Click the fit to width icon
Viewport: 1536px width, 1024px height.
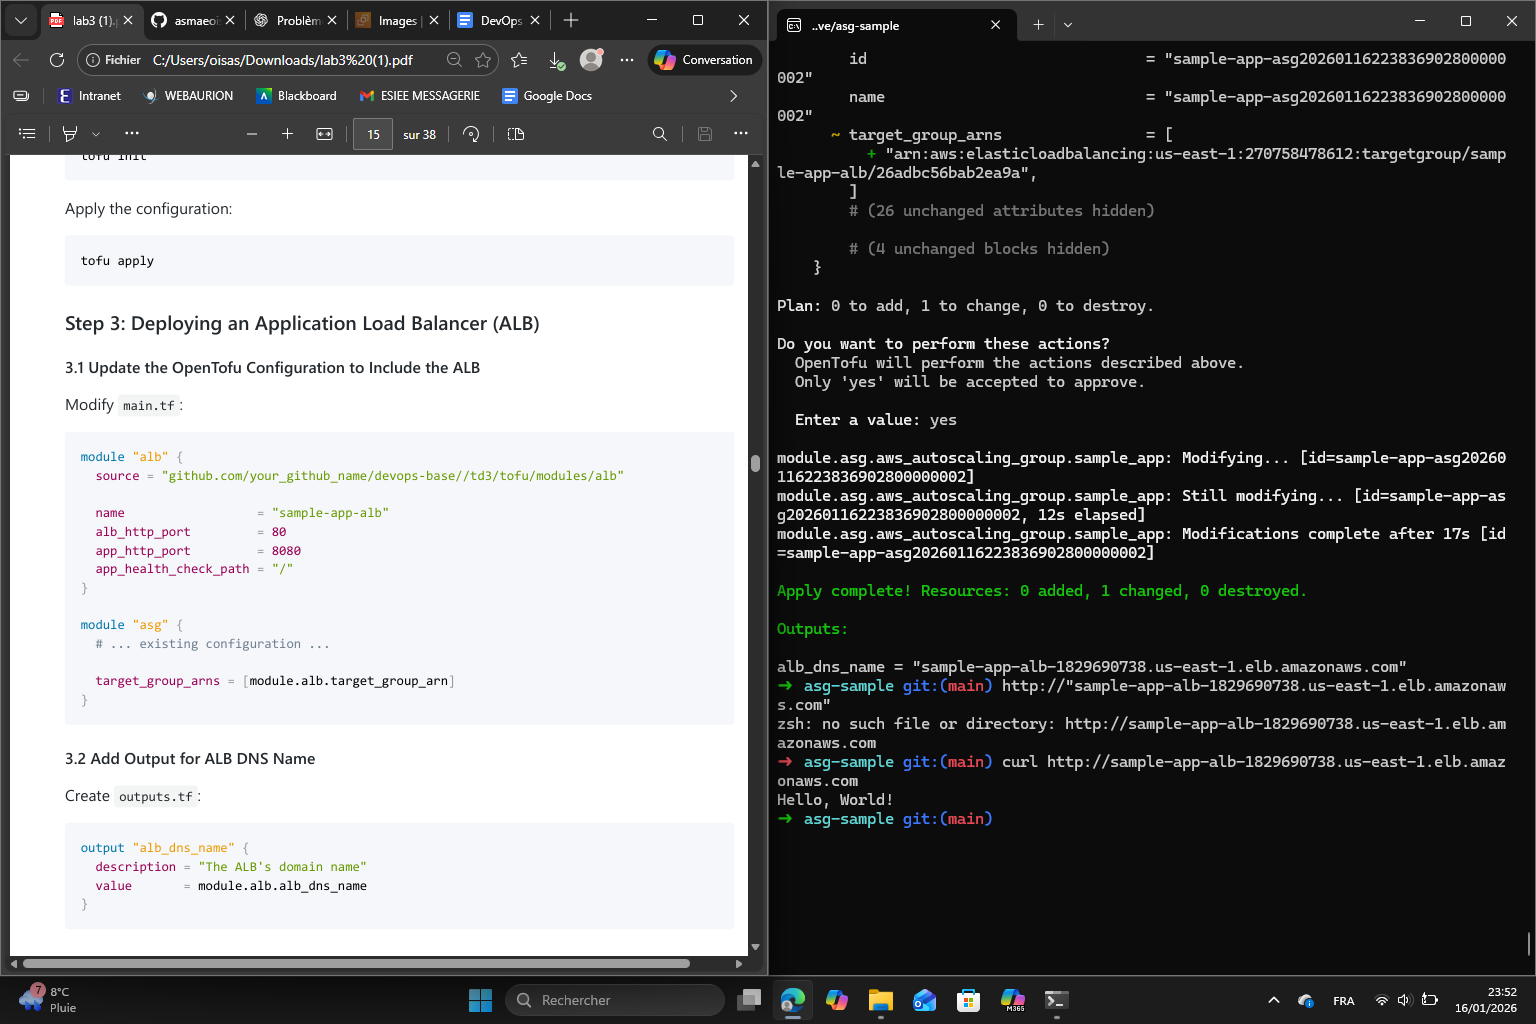click(x=324, y=134)
